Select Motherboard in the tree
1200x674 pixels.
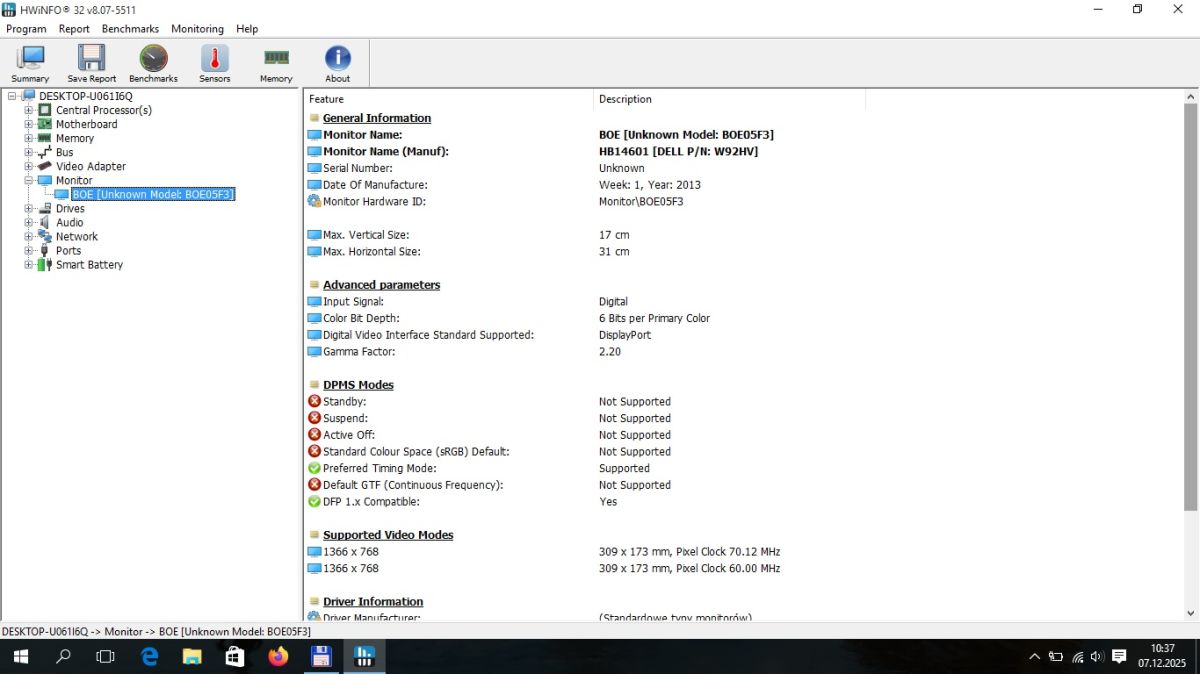(86, 124)
